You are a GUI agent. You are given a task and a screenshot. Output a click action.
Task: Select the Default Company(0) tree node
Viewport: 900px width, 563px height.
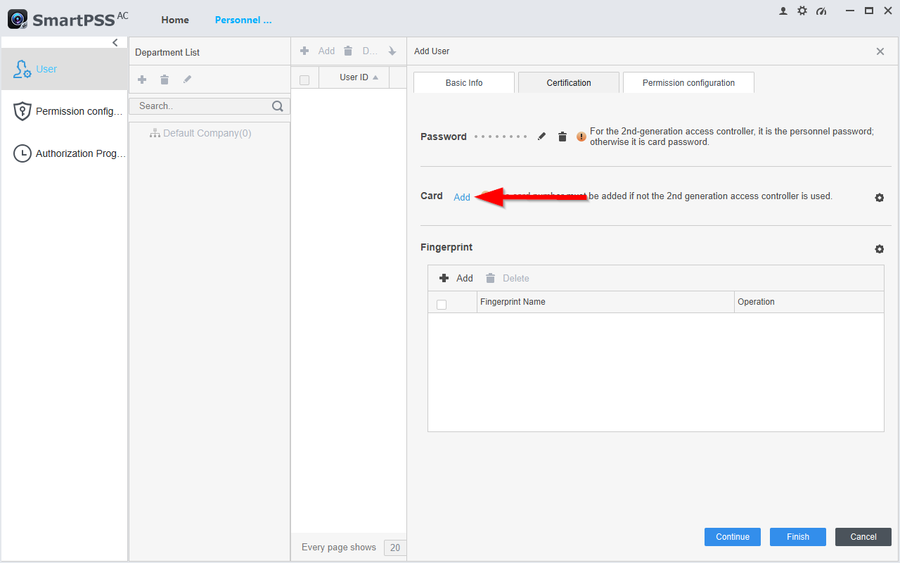pyautogui.click(x=206, y=133)
